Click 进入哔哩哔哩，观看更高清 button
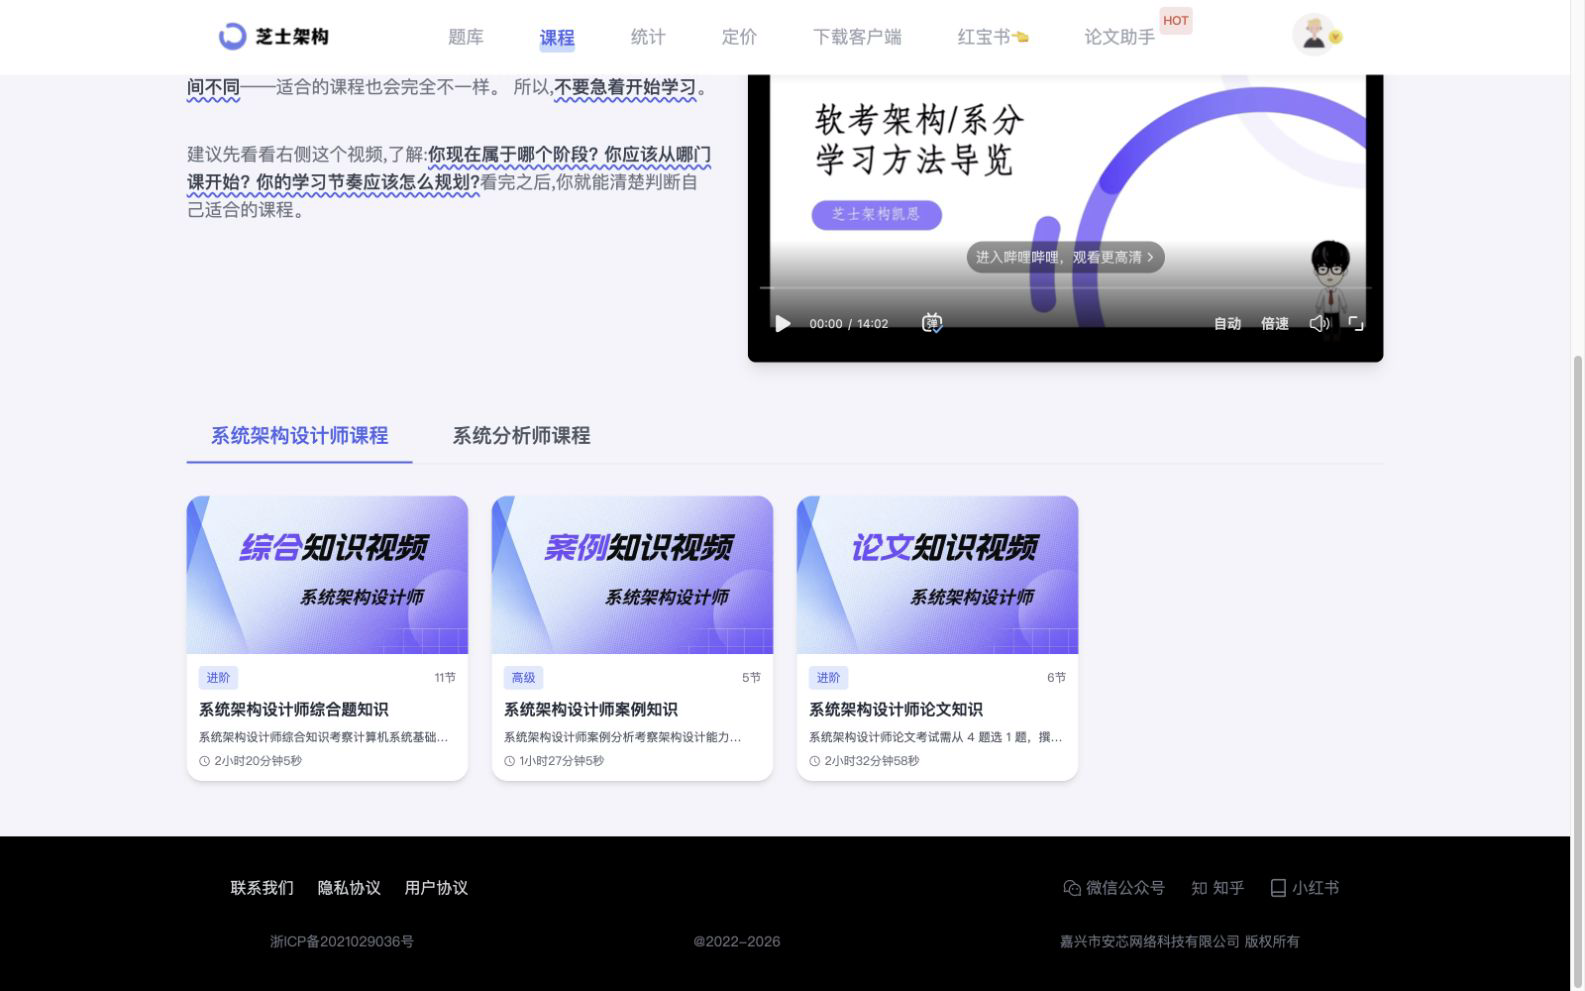1585x991 pixels. [1065, 257]
